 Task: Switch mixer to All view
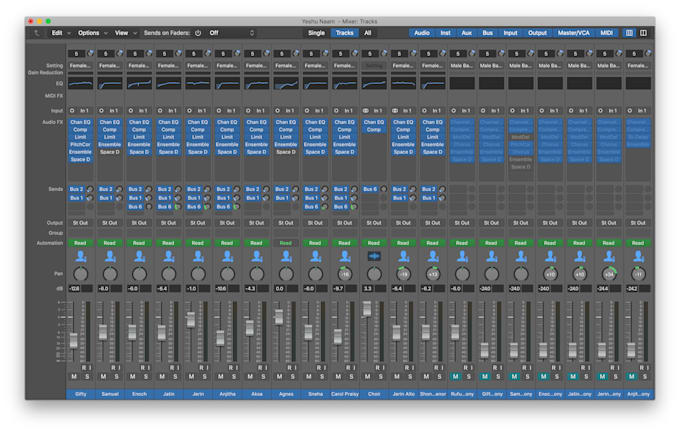tap(368, 33)
